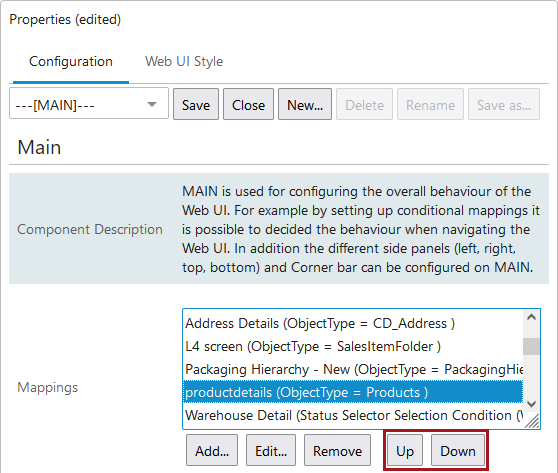This screenshot has width=558, height=473.
Task: Click the Save as... button
Action: (504, 104)
